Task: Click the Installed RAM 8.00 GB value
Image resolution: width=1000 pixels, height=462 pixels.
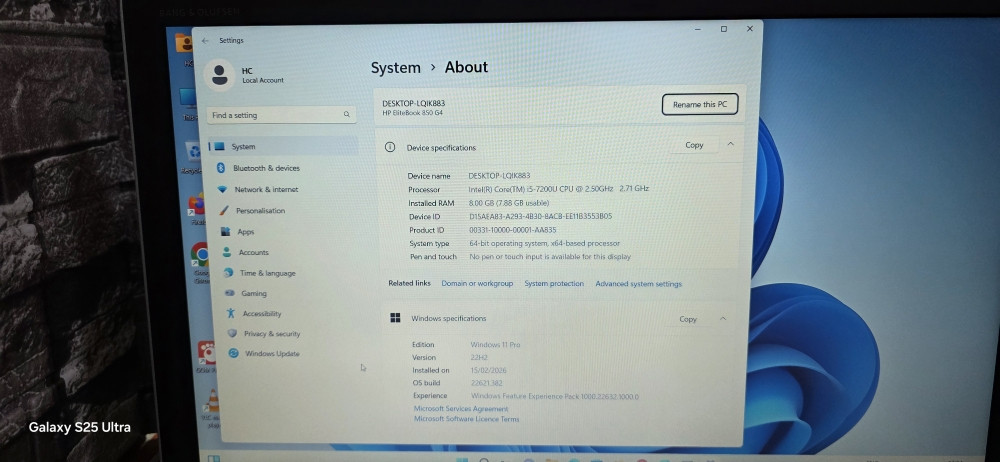Action: coord(509,203)
